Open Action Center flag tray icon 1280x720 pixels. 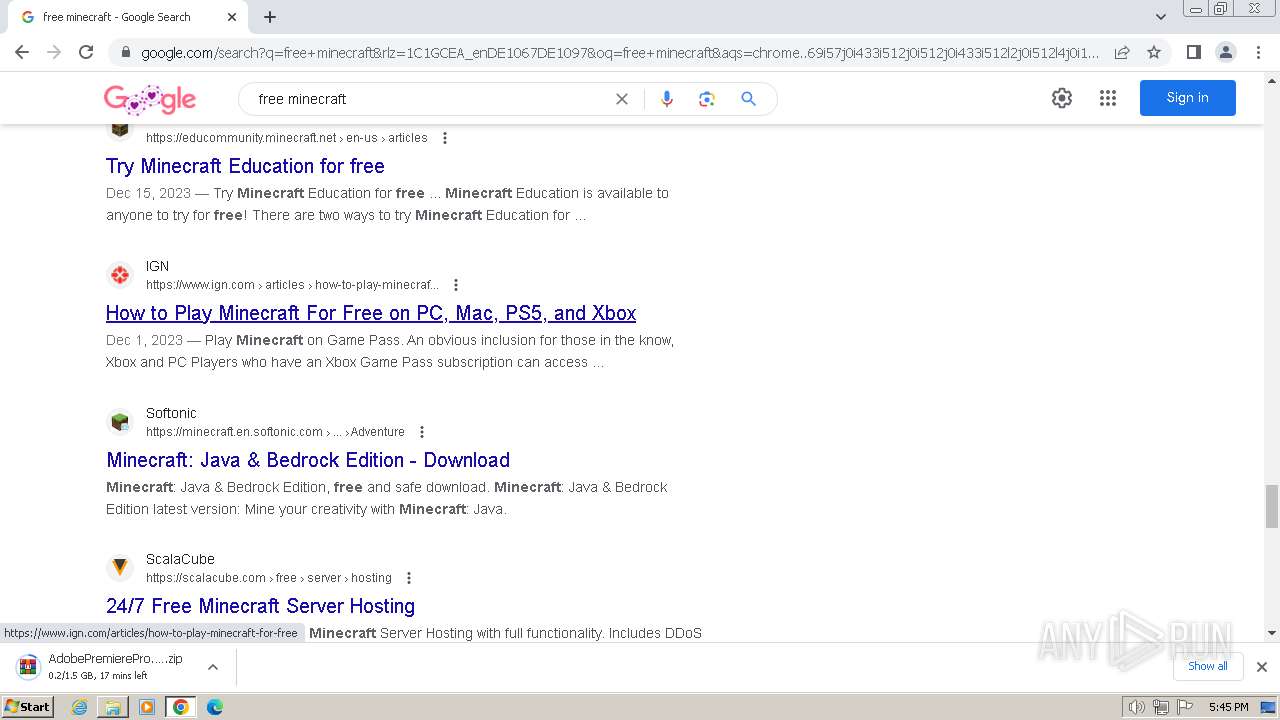click(1183, 707)
